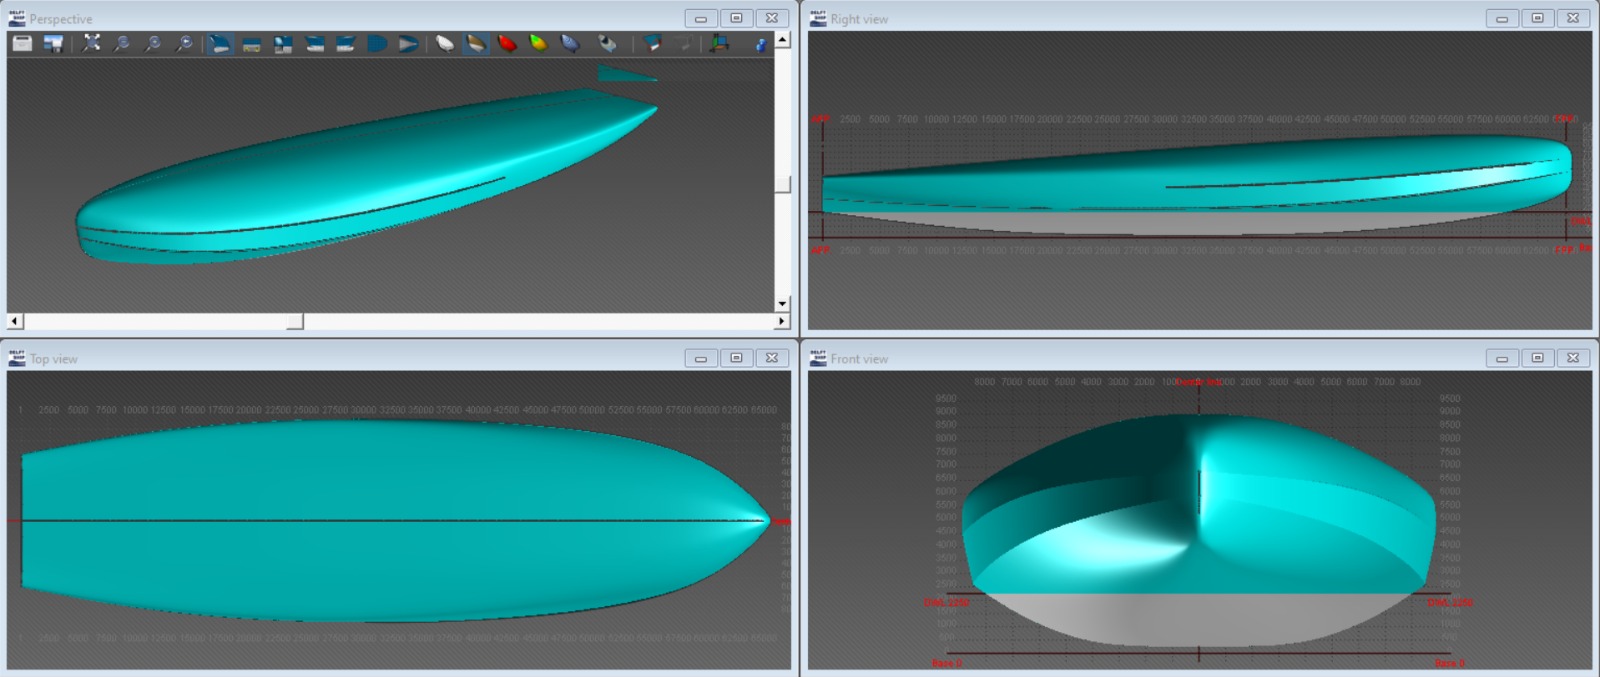Maximize the Top view window
The height and width of the screenshot is (677, 1600).
click(736, 358)
